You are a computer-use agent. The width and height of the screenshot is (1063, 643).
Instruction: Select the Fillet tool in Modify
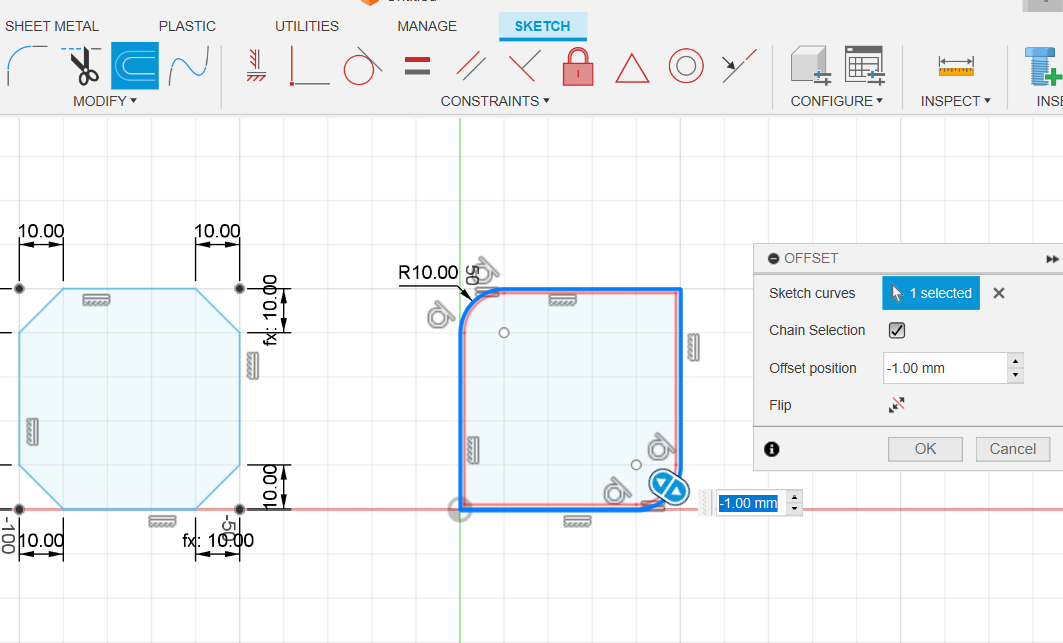coord(26,66)
